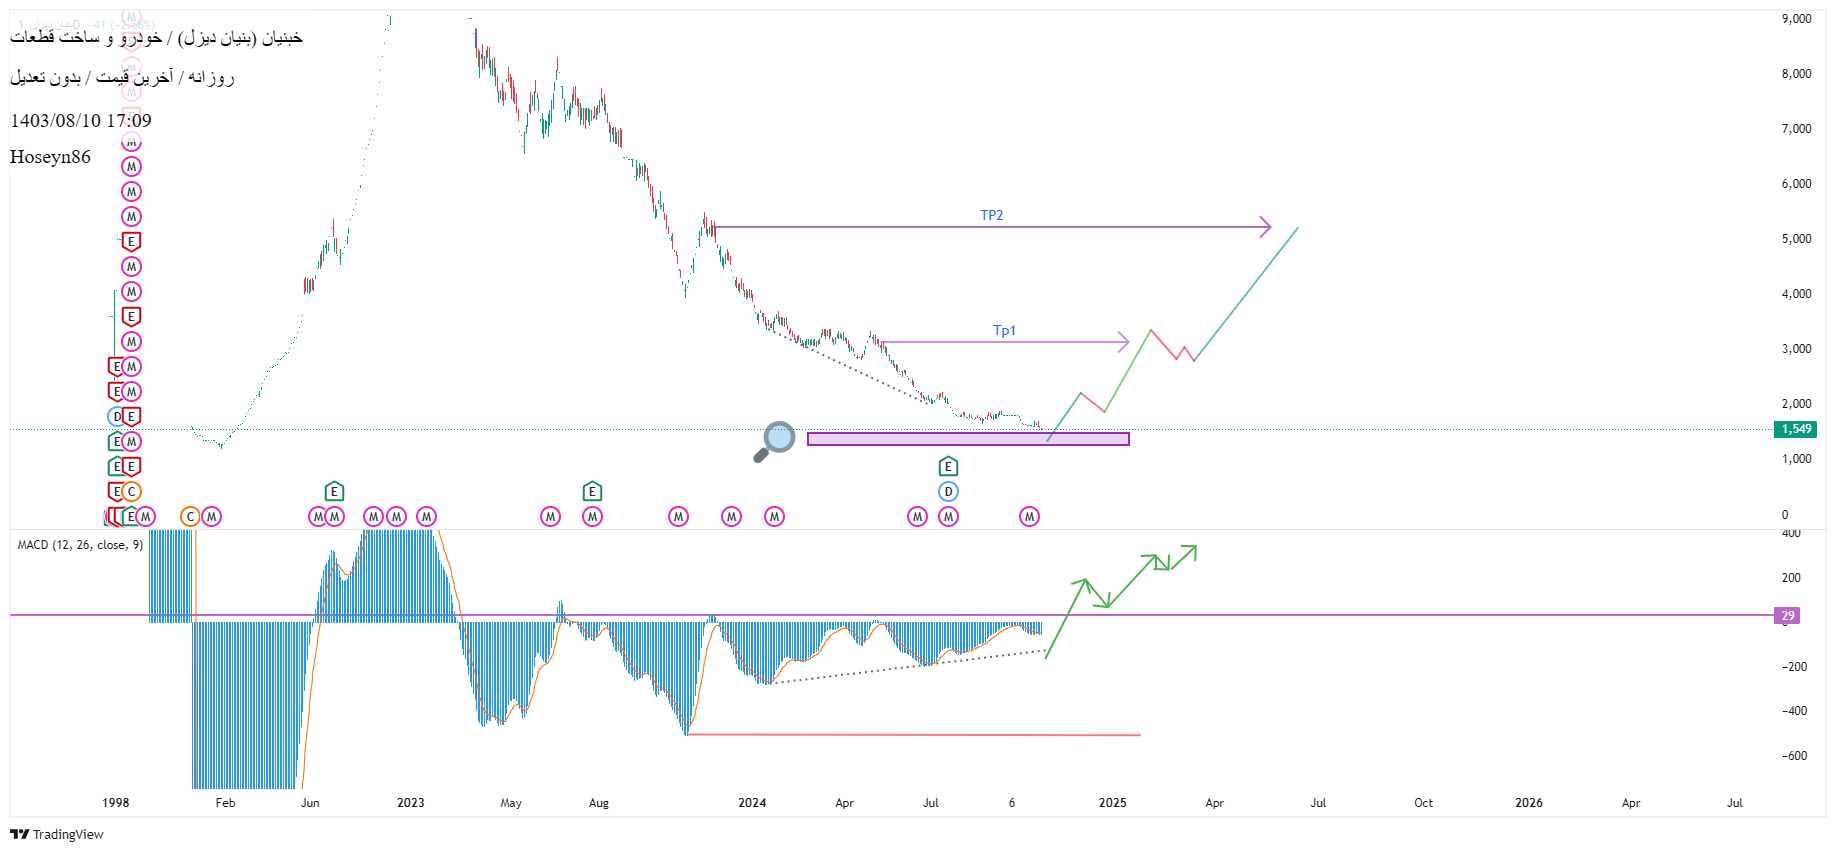The image size is (1836, 852).
Task: Select the purple support zone rectangle
Action: coord(968,439)
